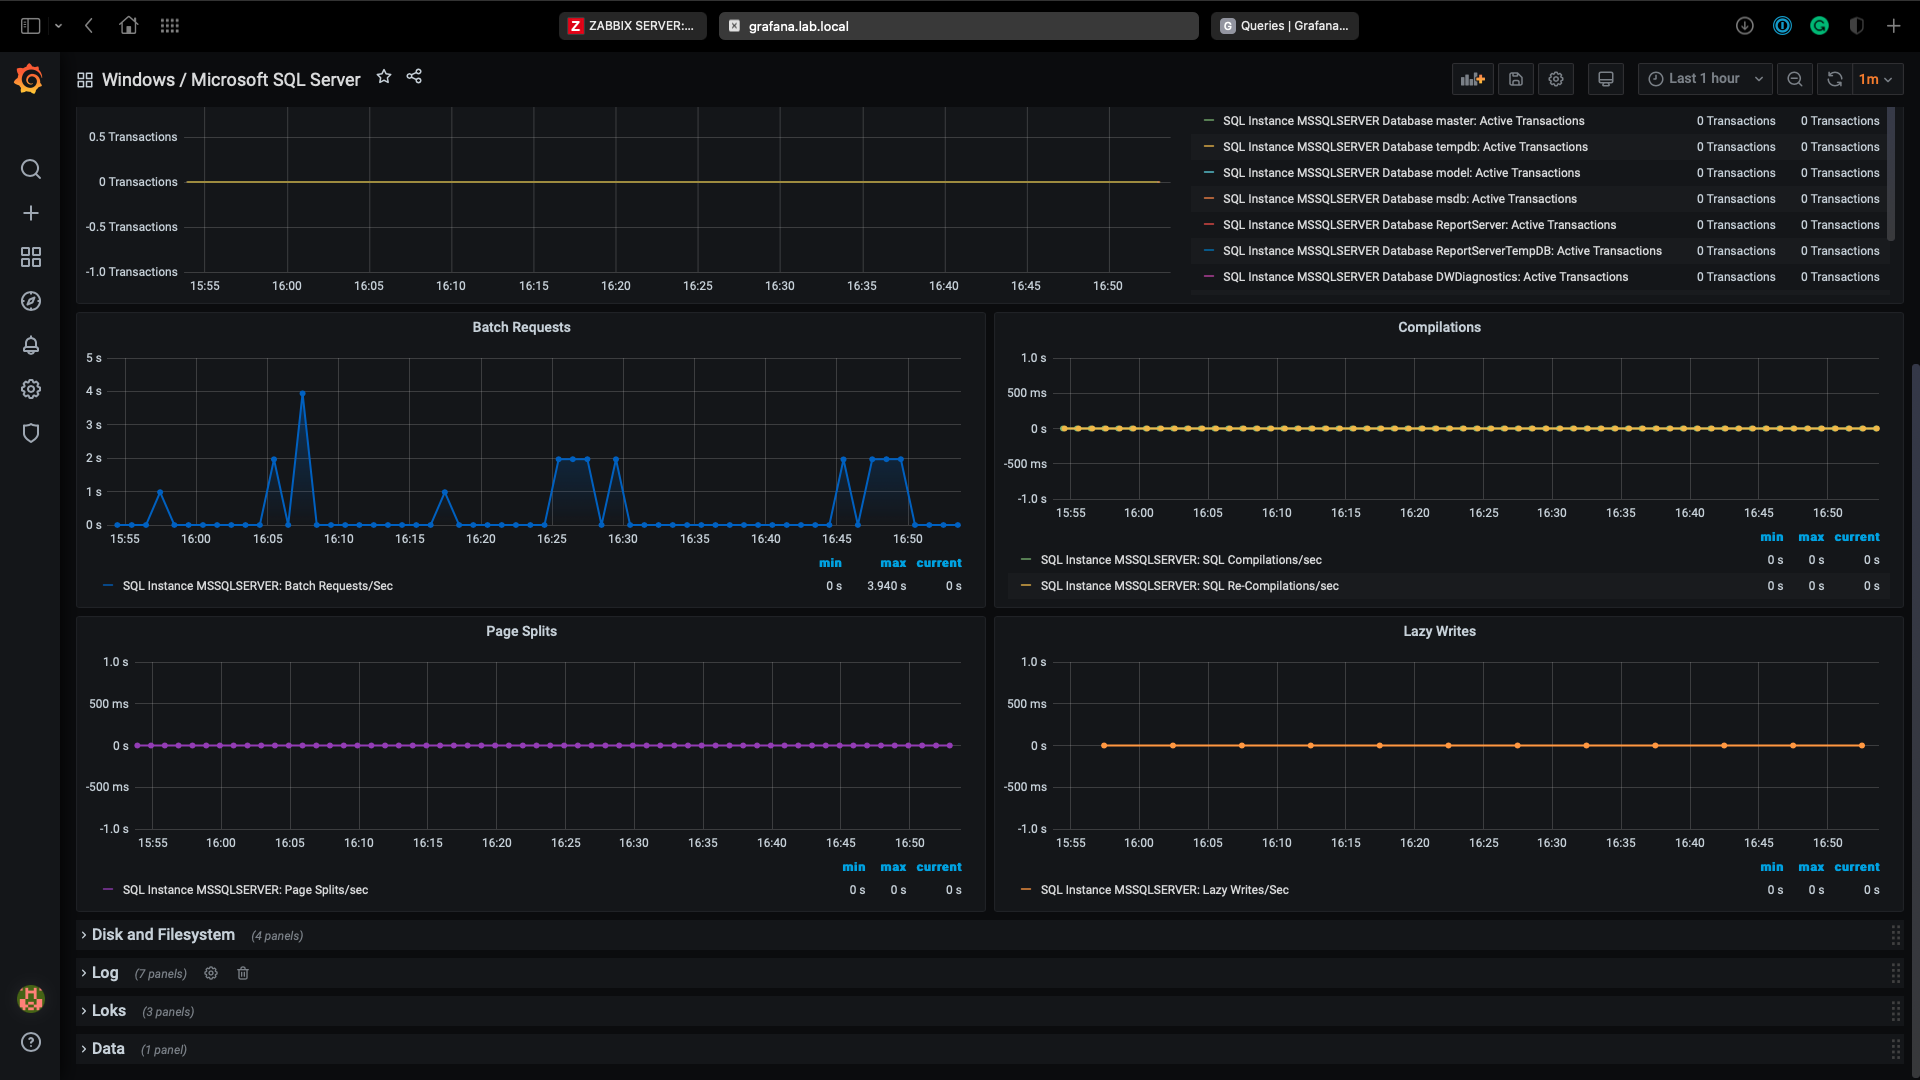Click the cycle view mode monitor icon
This screenshot has height=1080, width=1920.
click(1605, 79)
